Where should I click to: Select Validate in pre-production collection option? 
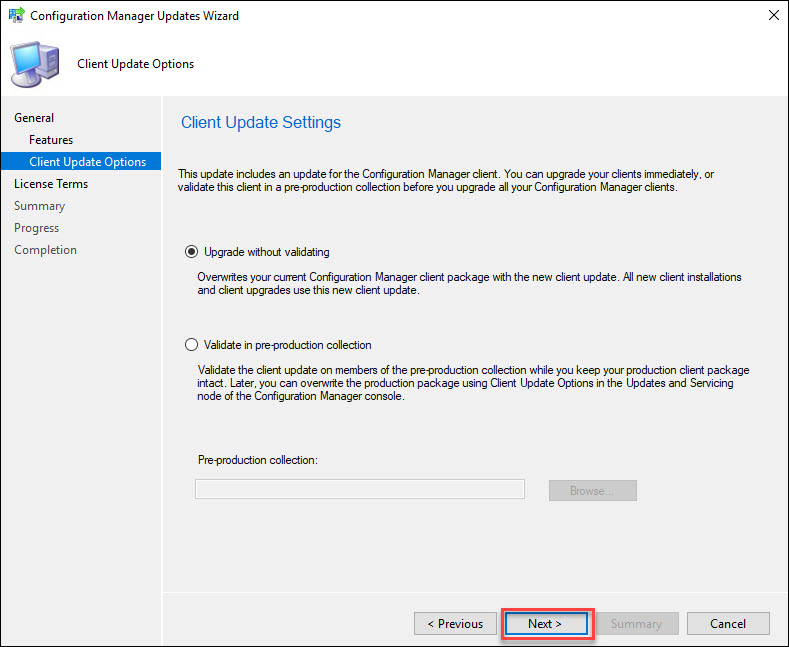click(x=191, y=345)
